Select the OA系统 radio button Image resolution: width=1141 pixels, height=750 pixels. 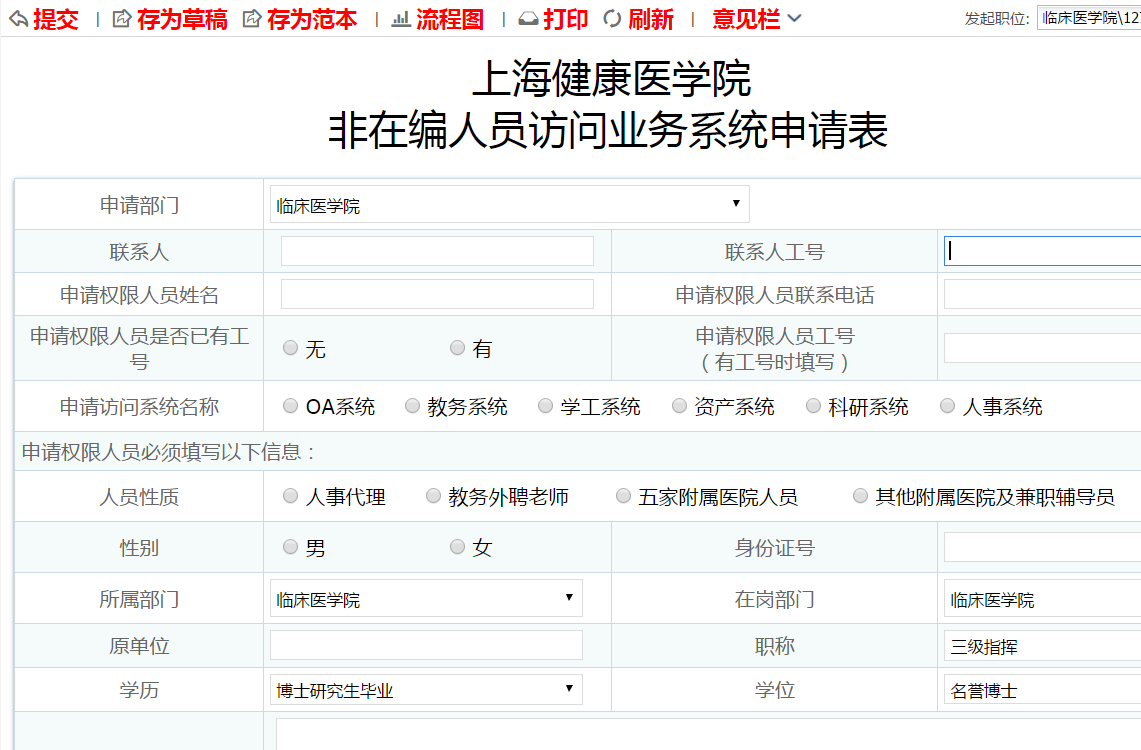(290, 406)
